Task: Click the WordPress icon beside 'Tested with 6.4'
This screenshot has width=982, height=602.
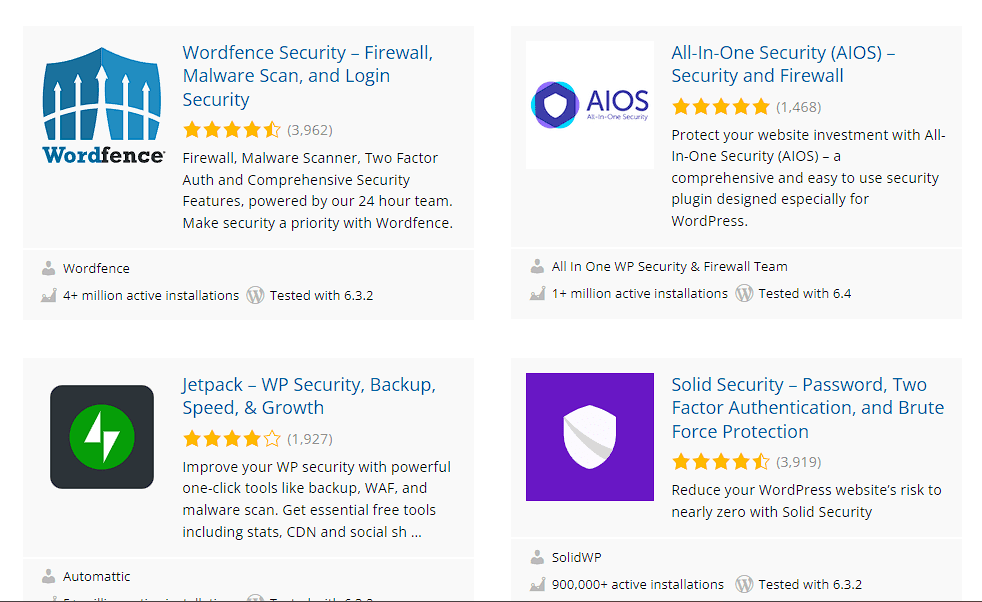Action: pyautogui.click(x=744, y=293)
